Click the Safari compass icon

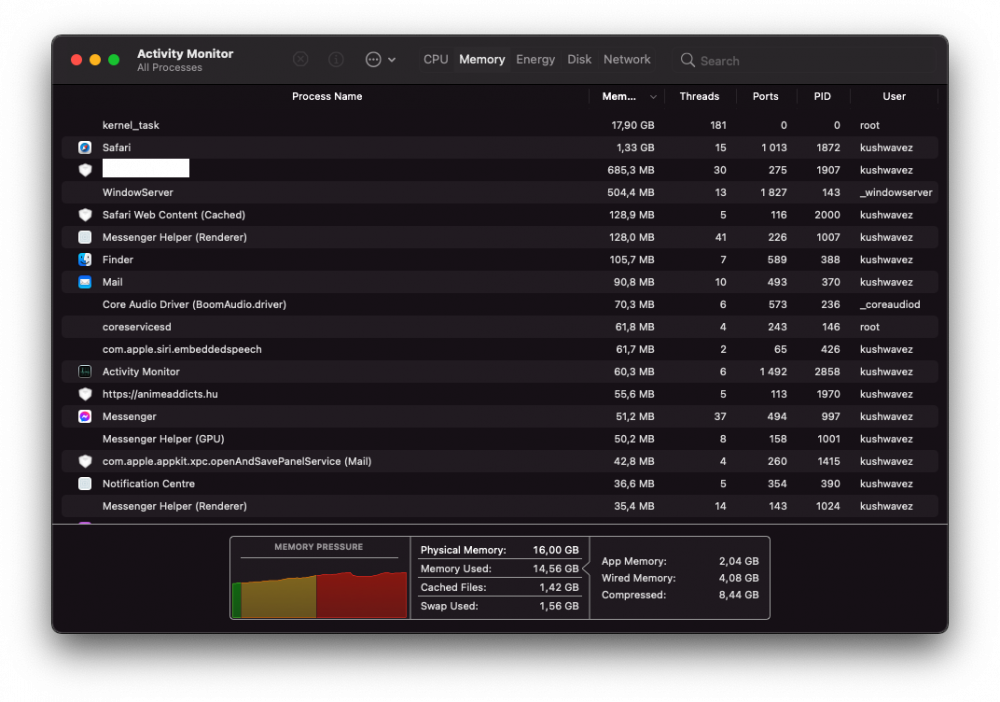point(85,147)
